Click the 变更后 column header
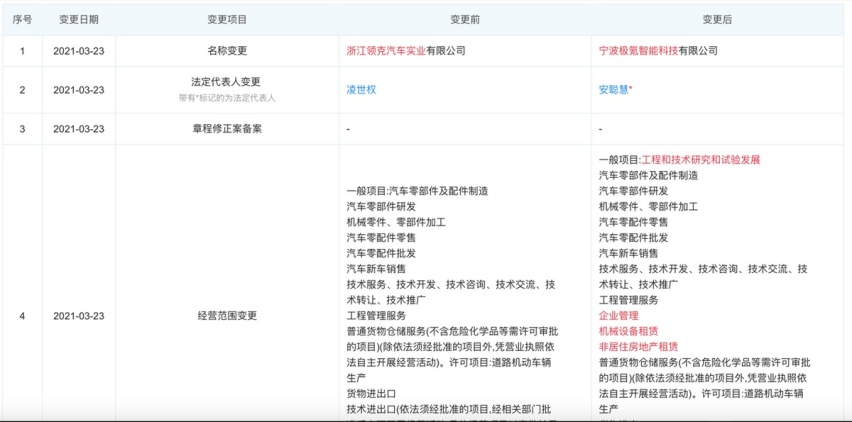This screenshot has height=422, width=852. [717, 20]
